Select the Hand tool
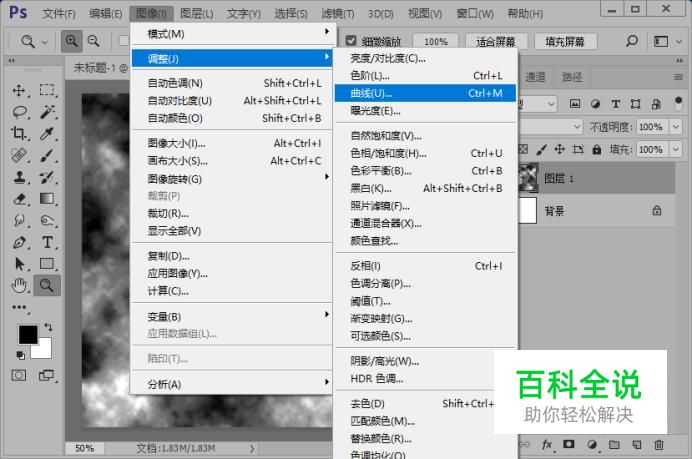The width and height of the screenshot is (692, 459). click(19, 286)
